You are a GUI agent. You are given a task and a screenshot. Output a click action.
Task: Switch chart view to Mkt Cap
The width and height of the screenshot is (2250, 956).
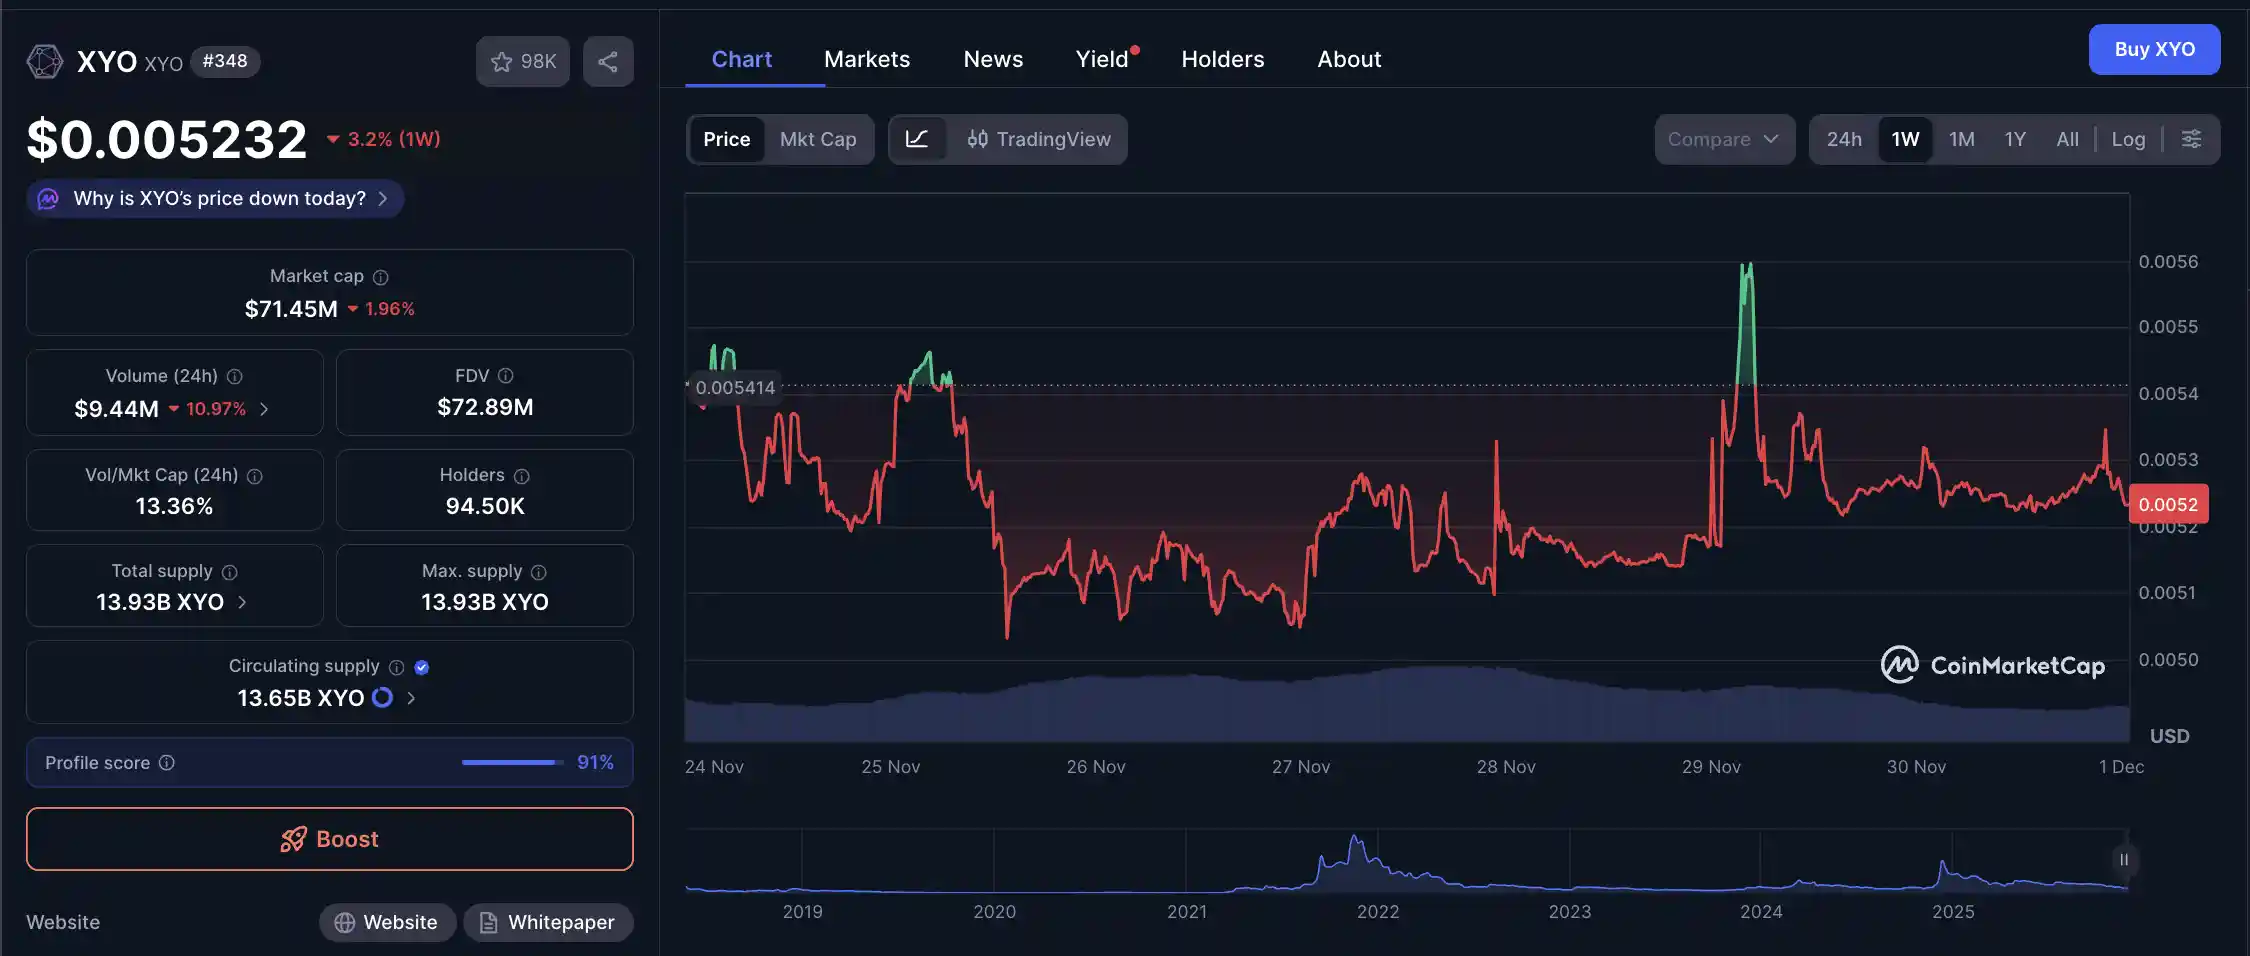click(x=817, y=139)
